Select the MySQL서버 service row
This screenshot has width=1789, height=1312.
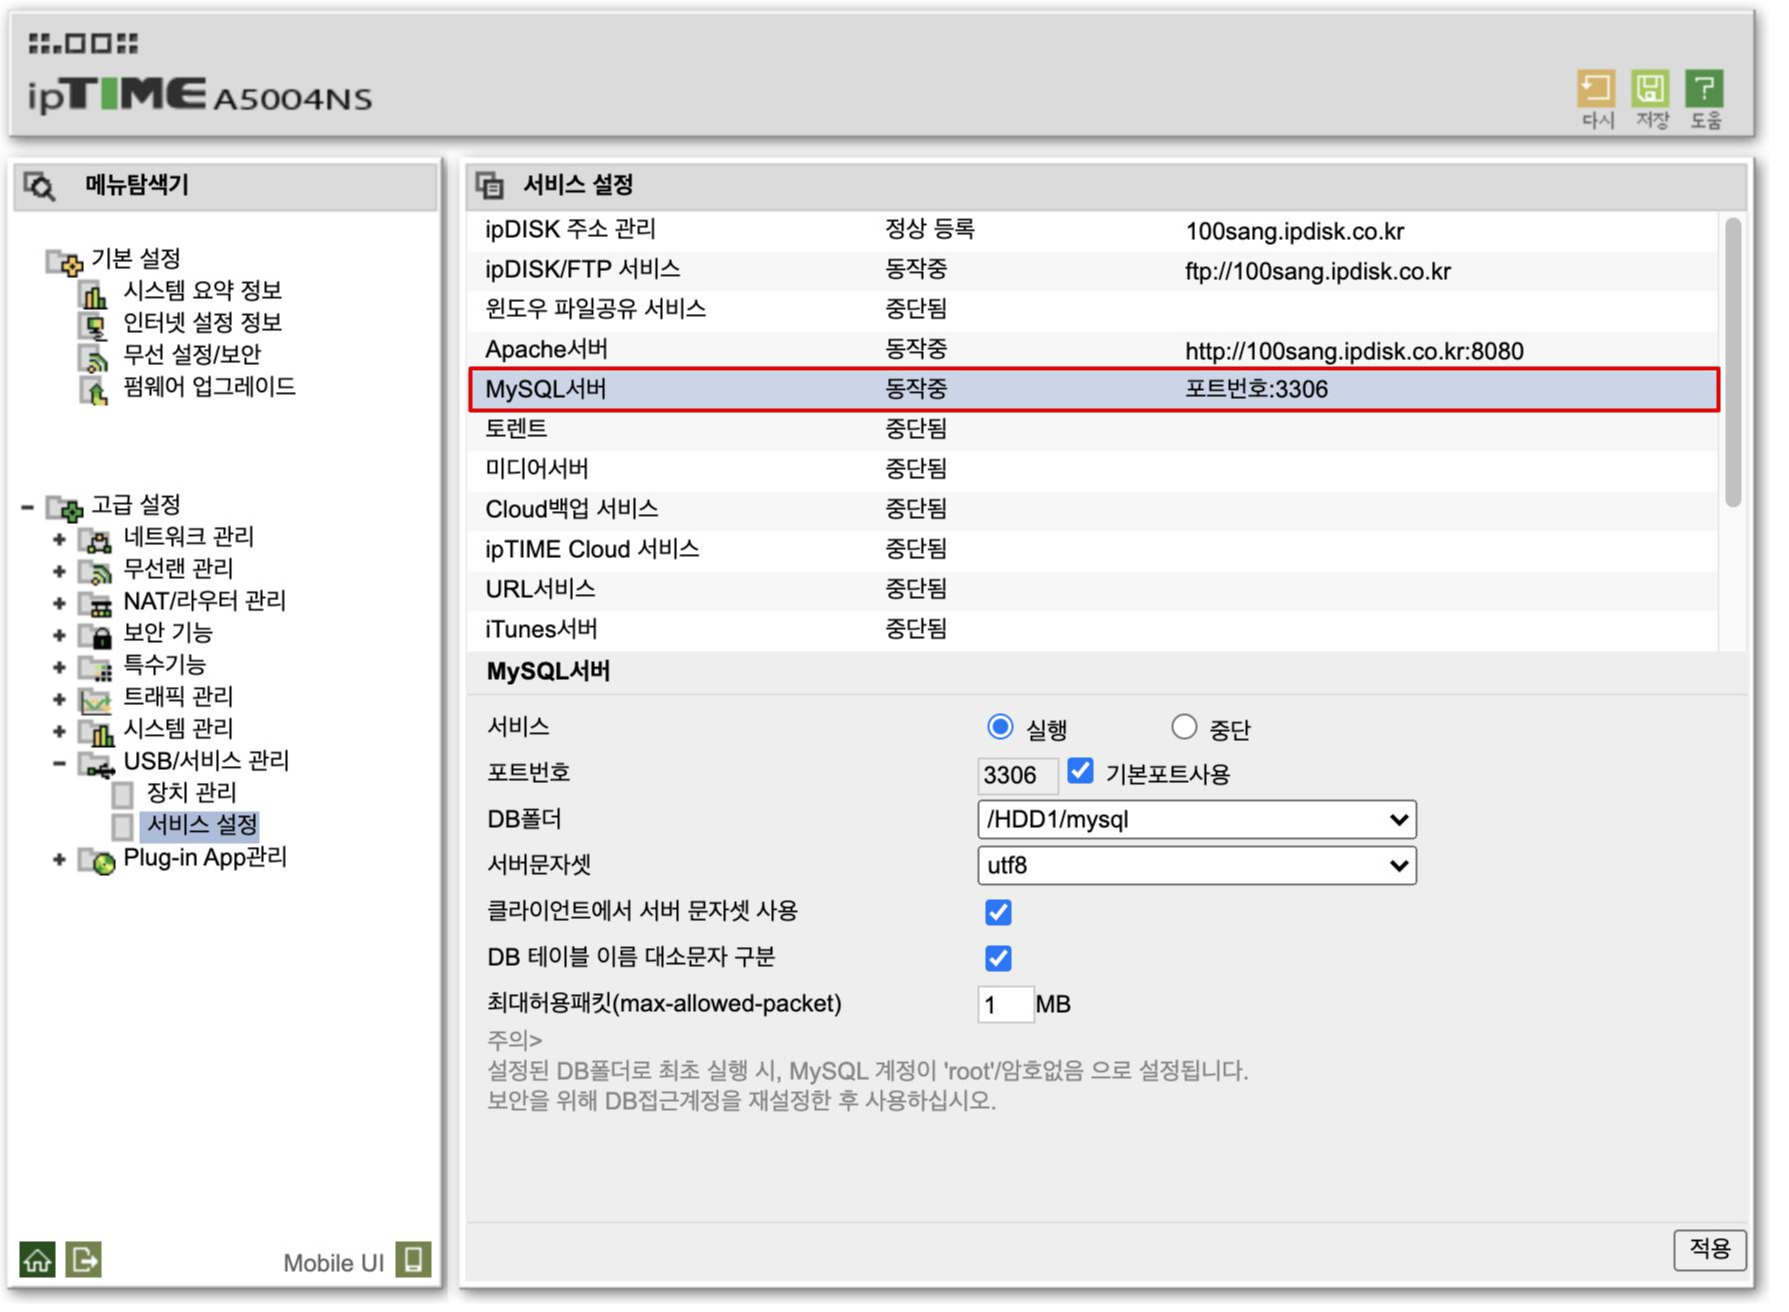click(x=1094, y=390)
